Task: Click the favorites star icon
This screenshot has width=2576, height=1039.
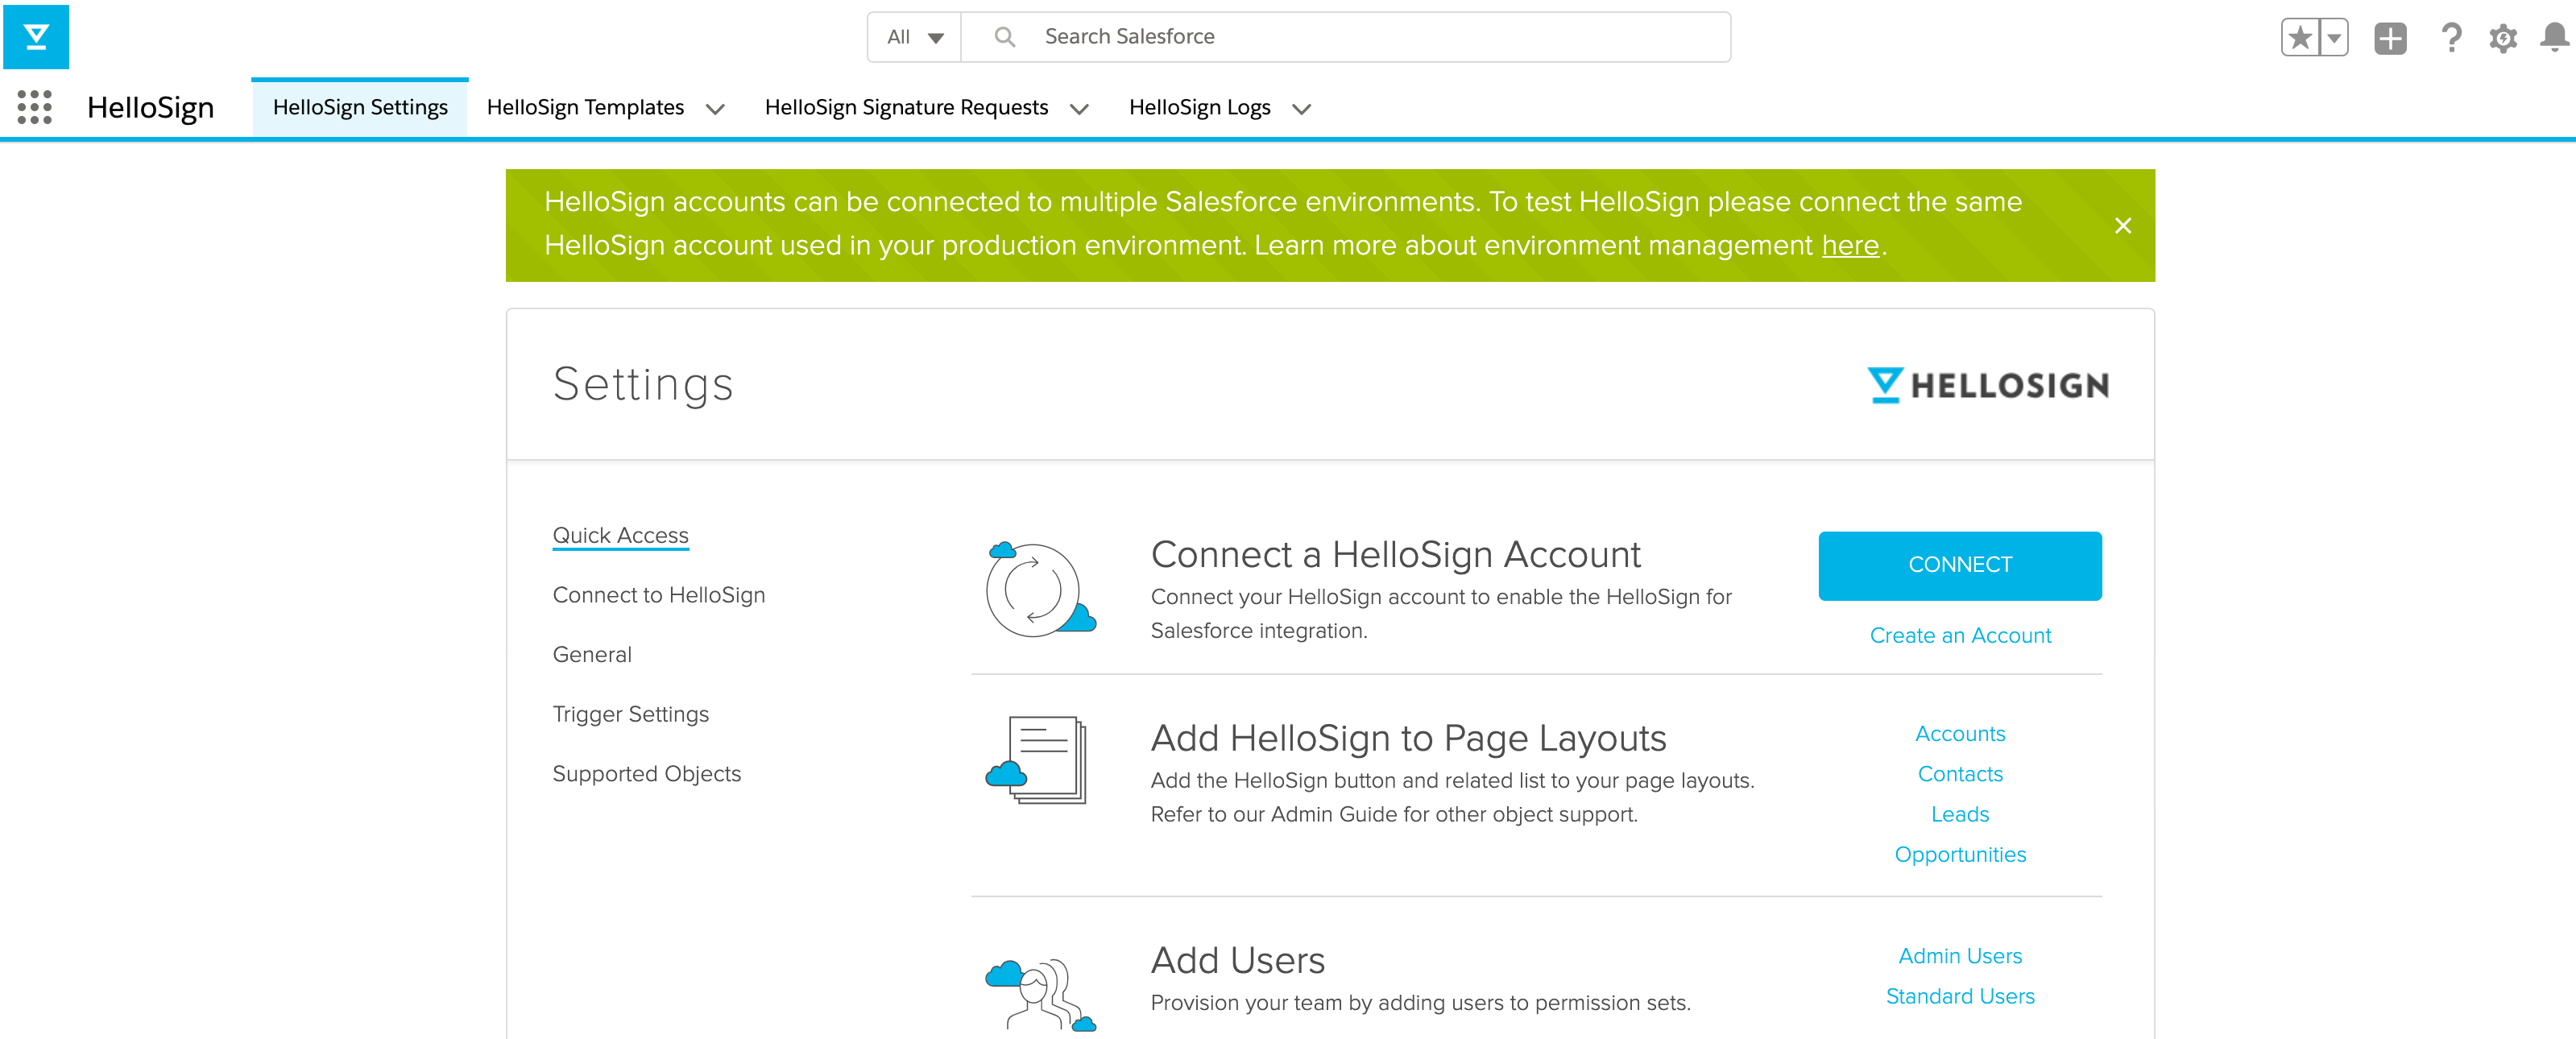Action: pyautogui.click(x=2300, y=38)
